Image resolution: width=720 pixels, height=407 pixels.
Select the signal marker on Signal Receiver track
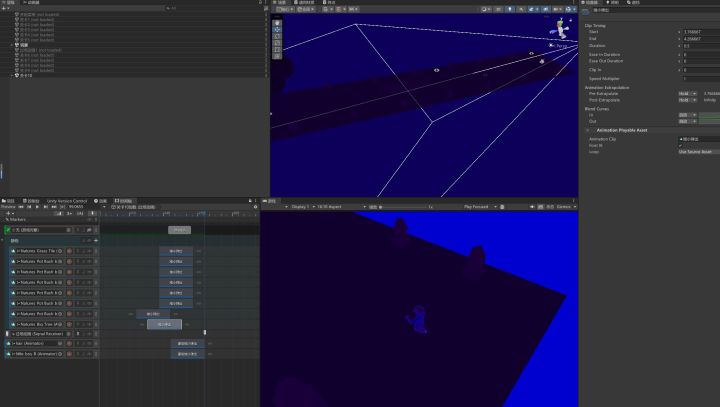[x=205, y=333]
